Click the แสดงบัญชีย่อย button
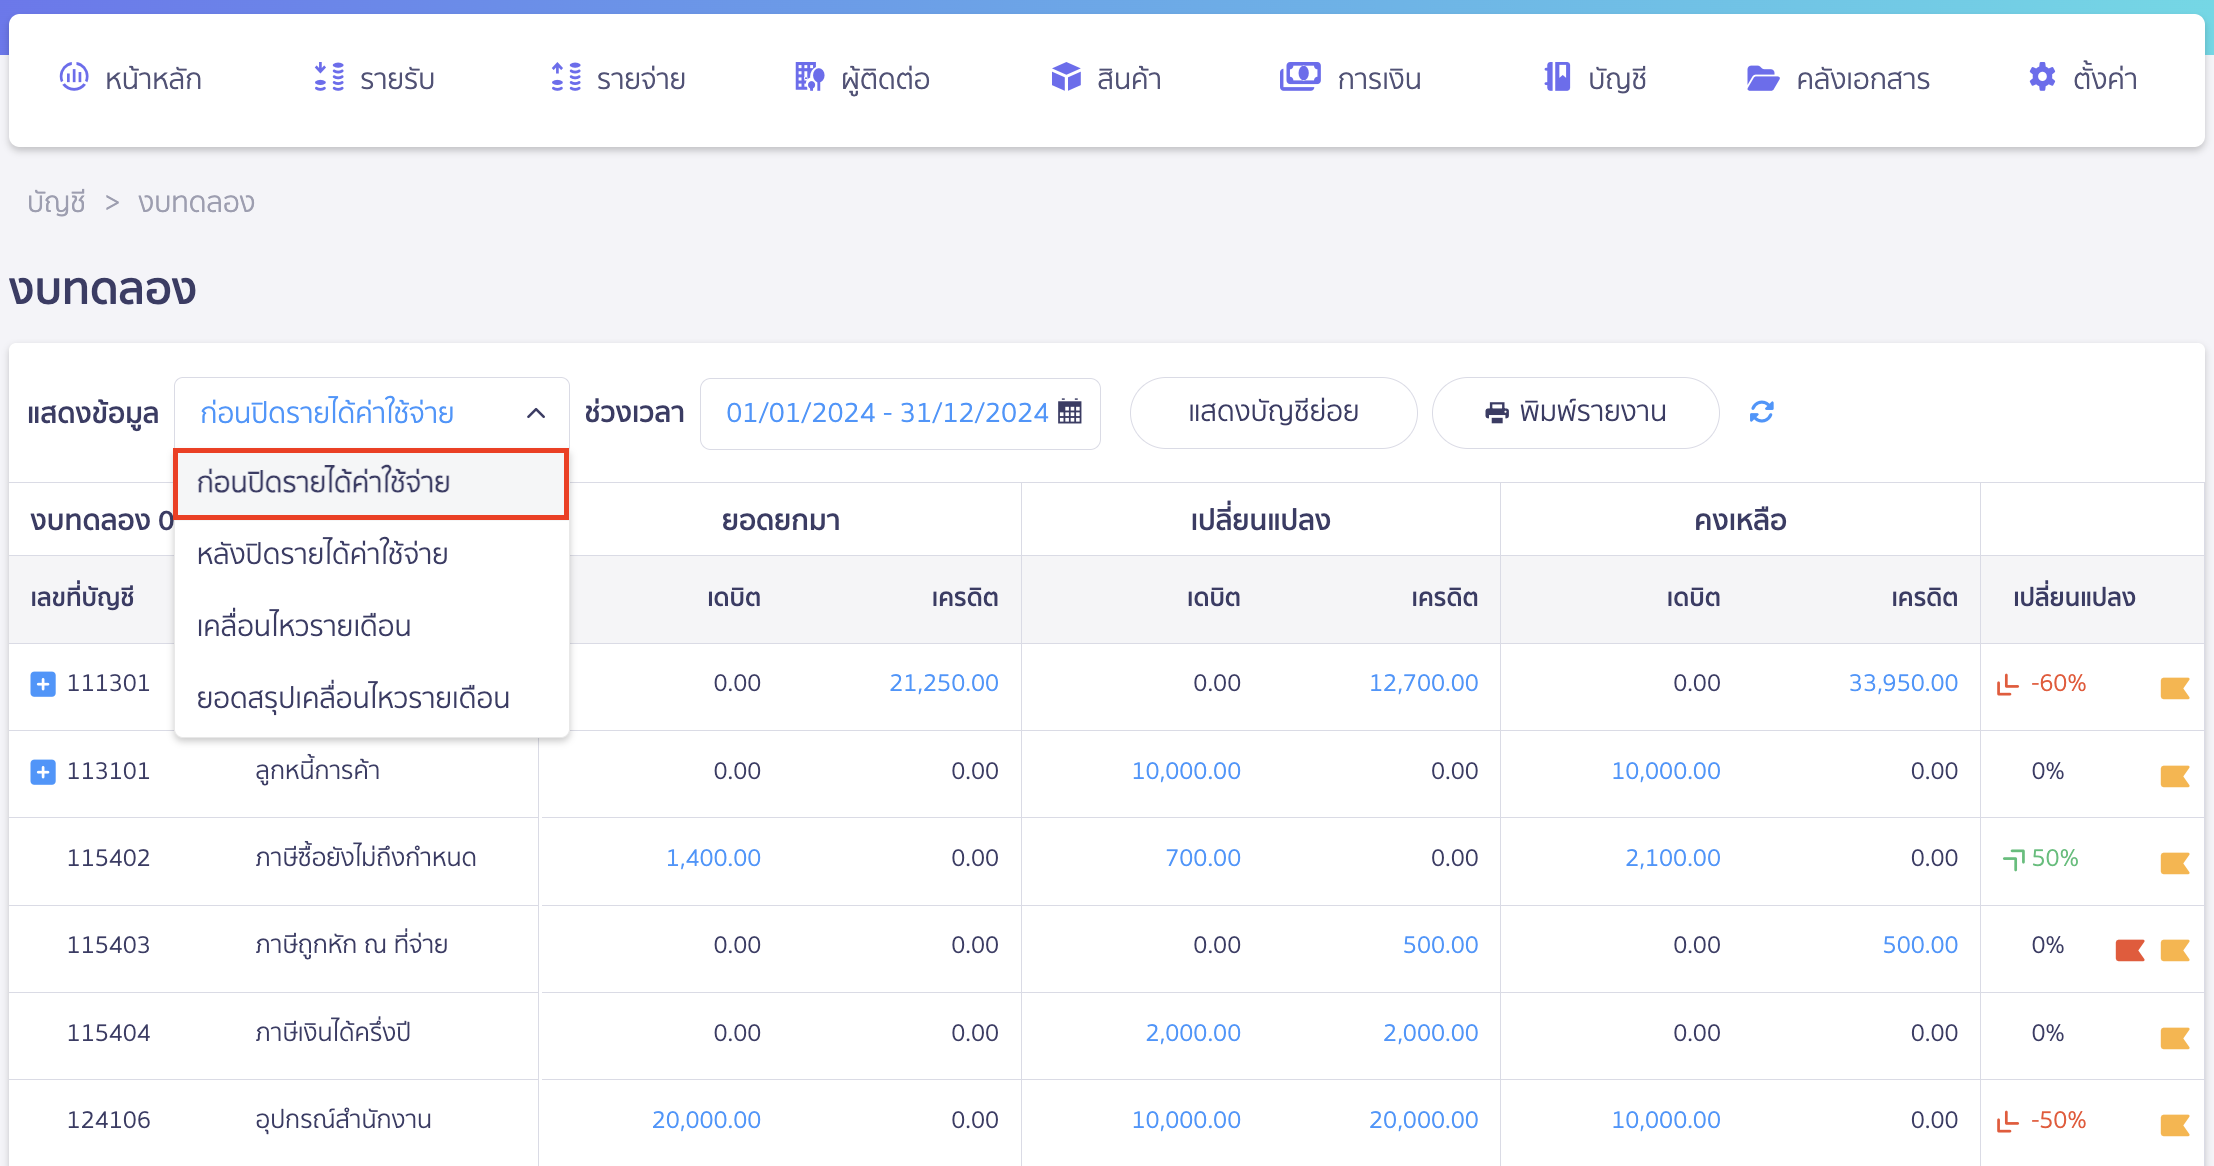The image size is (2214, 1166). (1273, 412)
